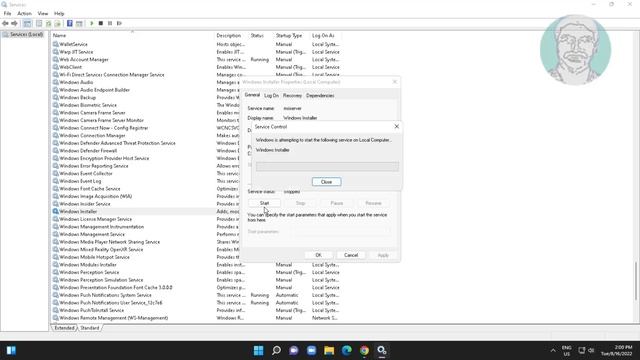Switch to the Dependencies tab
640x360 pixels.
320,96
